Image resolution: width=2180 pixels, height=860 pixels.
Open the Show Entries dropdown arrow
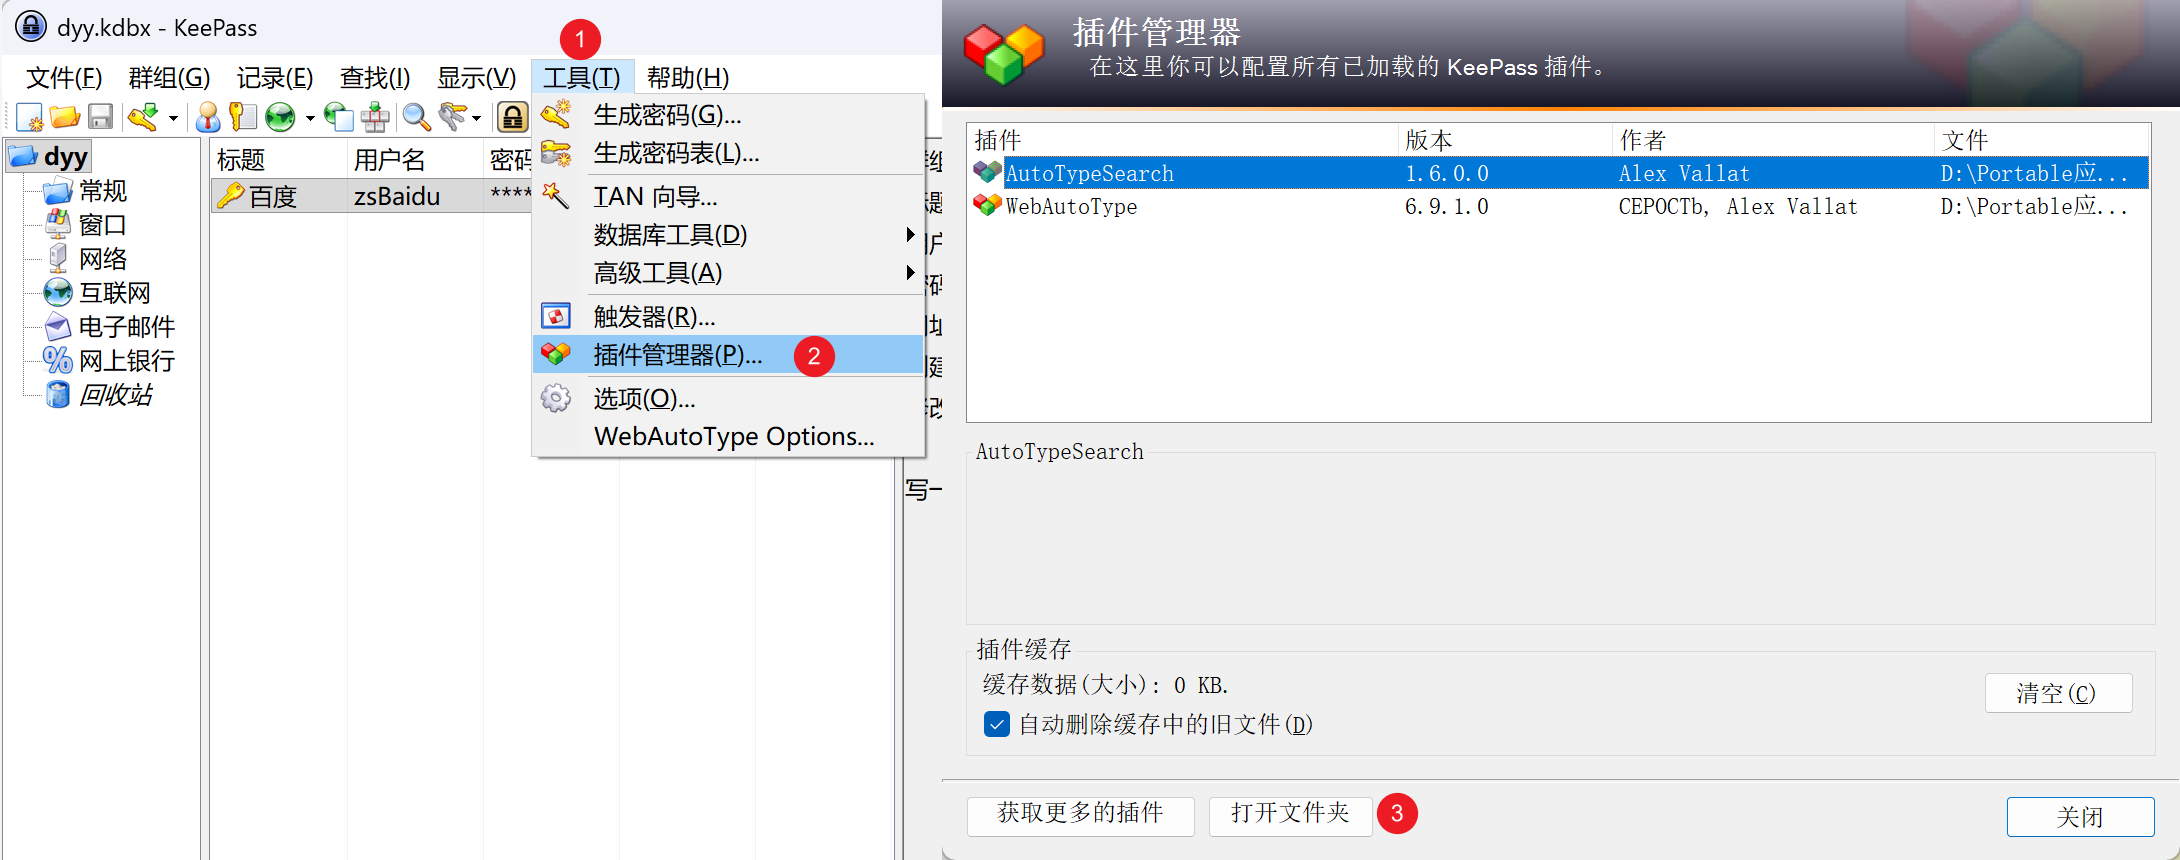point(476,118)
